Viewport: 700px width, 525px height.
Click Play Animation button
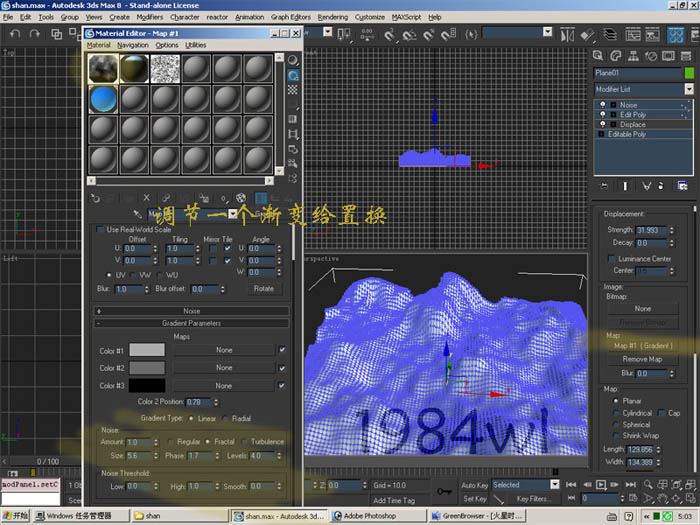coord(601,484)
